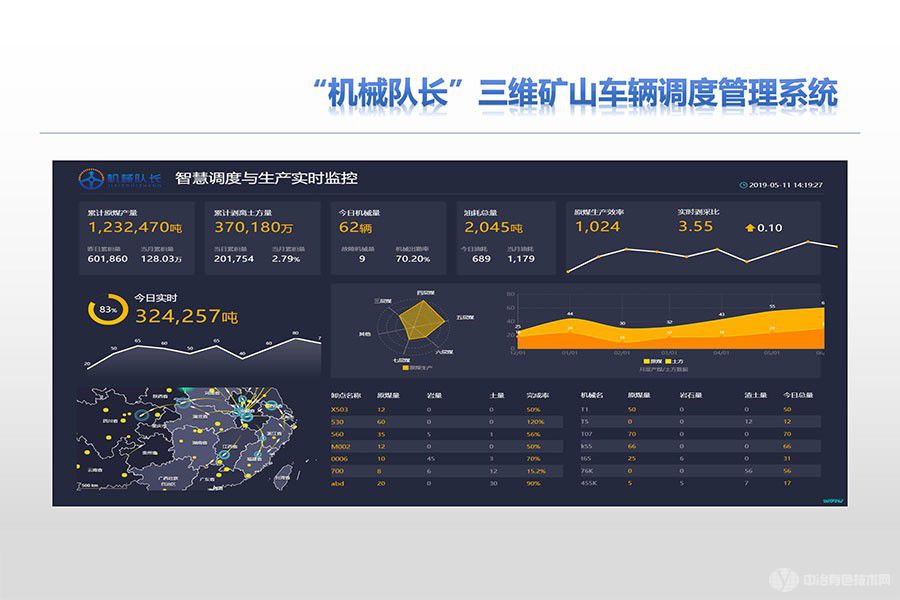The image size is (900, 600).
Task: Click the 1,024 efficiency value
Action: point(598,227)
